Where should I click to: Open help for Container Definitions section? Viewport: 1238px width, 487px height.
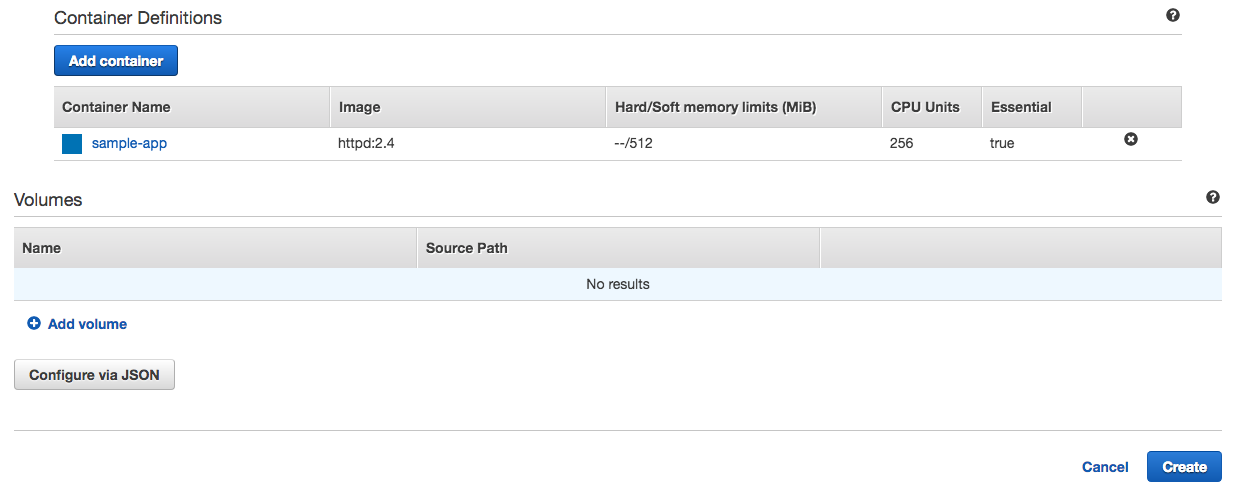click(1173, 16)
